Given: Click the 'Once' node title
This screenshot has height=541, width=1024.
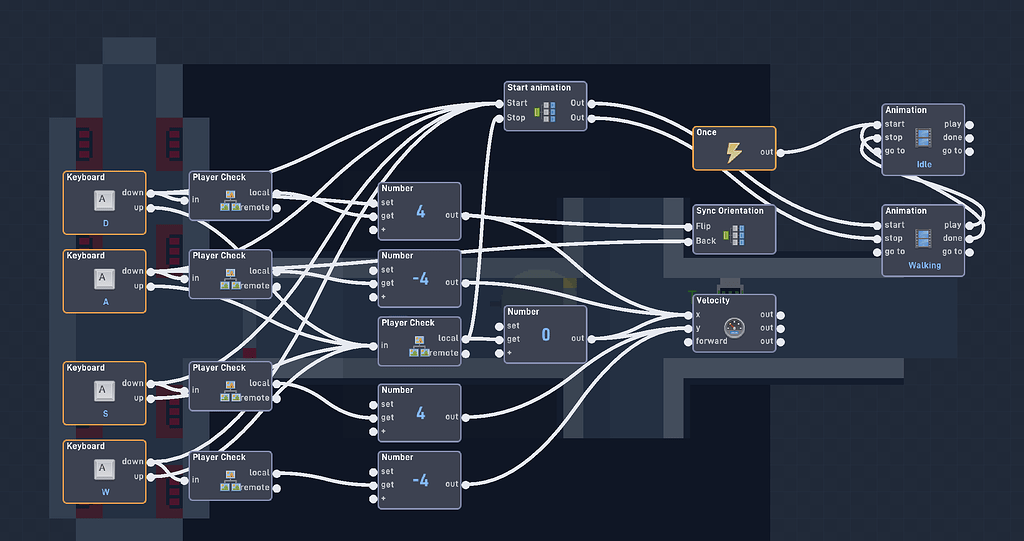Looking at the screenshot, I should [706, 132].
